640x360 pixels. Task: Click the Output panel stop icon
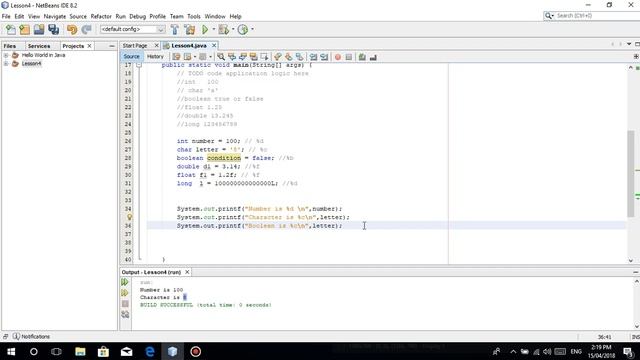click(125, 304)
